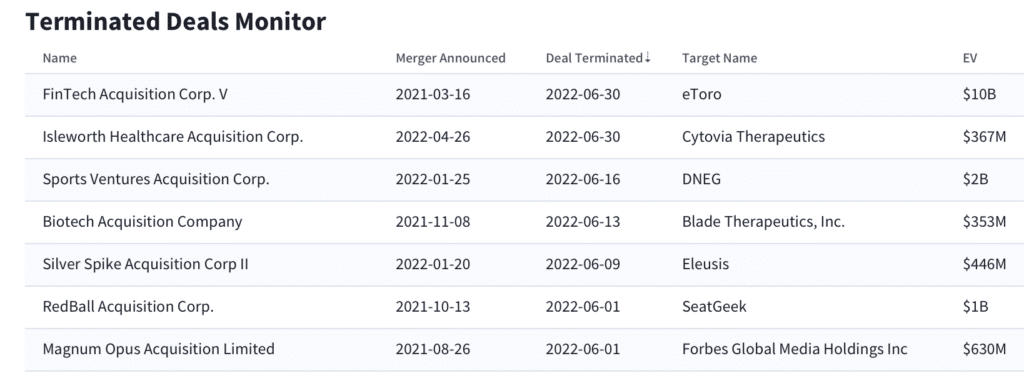Open Isleworth Healthcare Acquisition Corp. entry
This screenshot has width=1024, height=376.
(524, 137)
